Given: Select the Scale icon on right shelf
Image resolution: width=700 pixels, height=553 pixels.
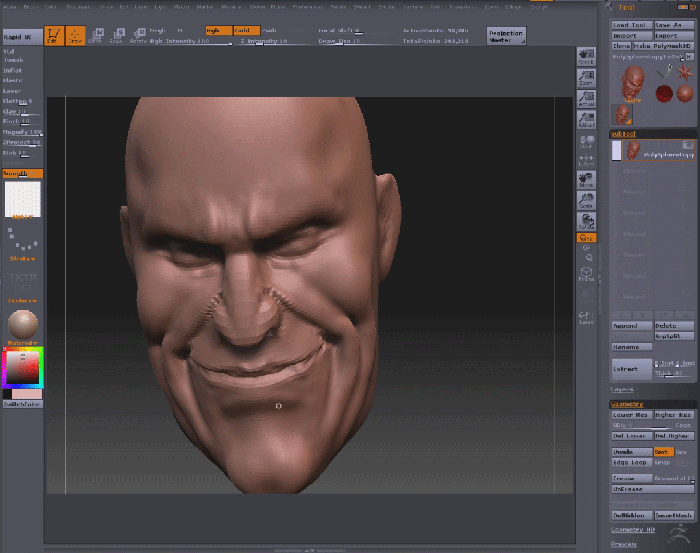Looking at the screenshot, I should tap(586, 200).
